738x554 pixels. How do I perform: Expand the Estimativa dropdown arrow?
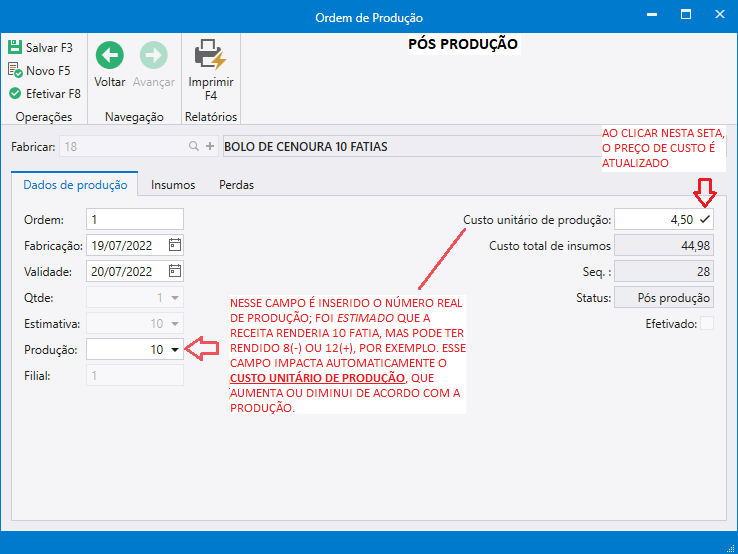tap(175, 323)
